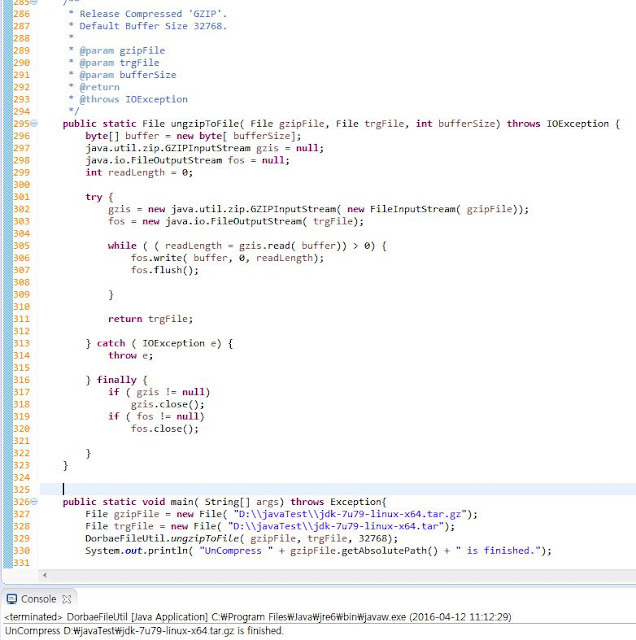Click 'return trgFile;' statement
The image size is (636, 640).
pos(150,319)
